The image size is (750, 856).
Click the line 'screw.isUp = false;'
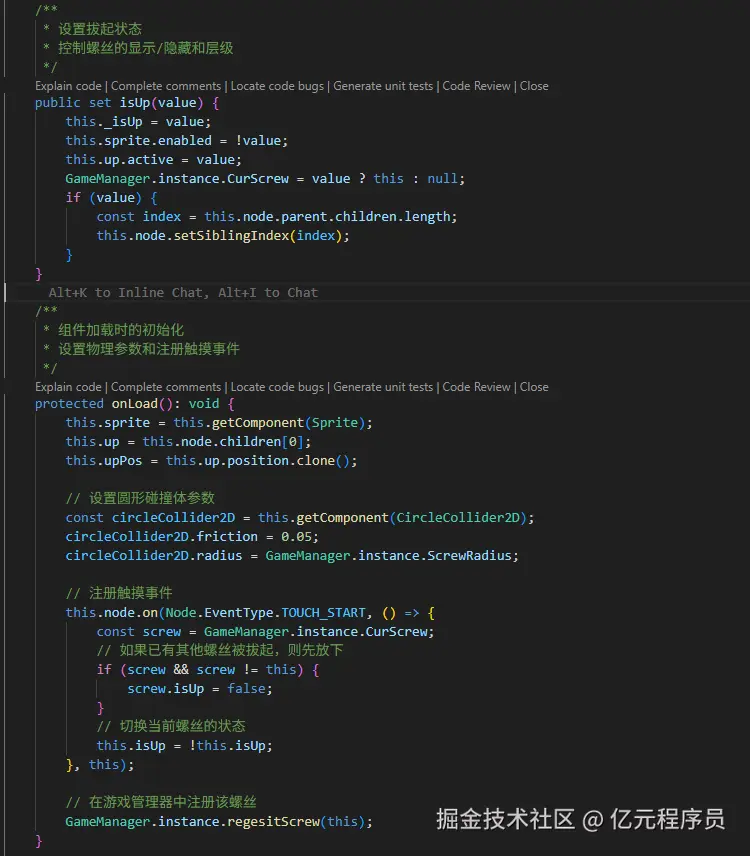point(200,689)
